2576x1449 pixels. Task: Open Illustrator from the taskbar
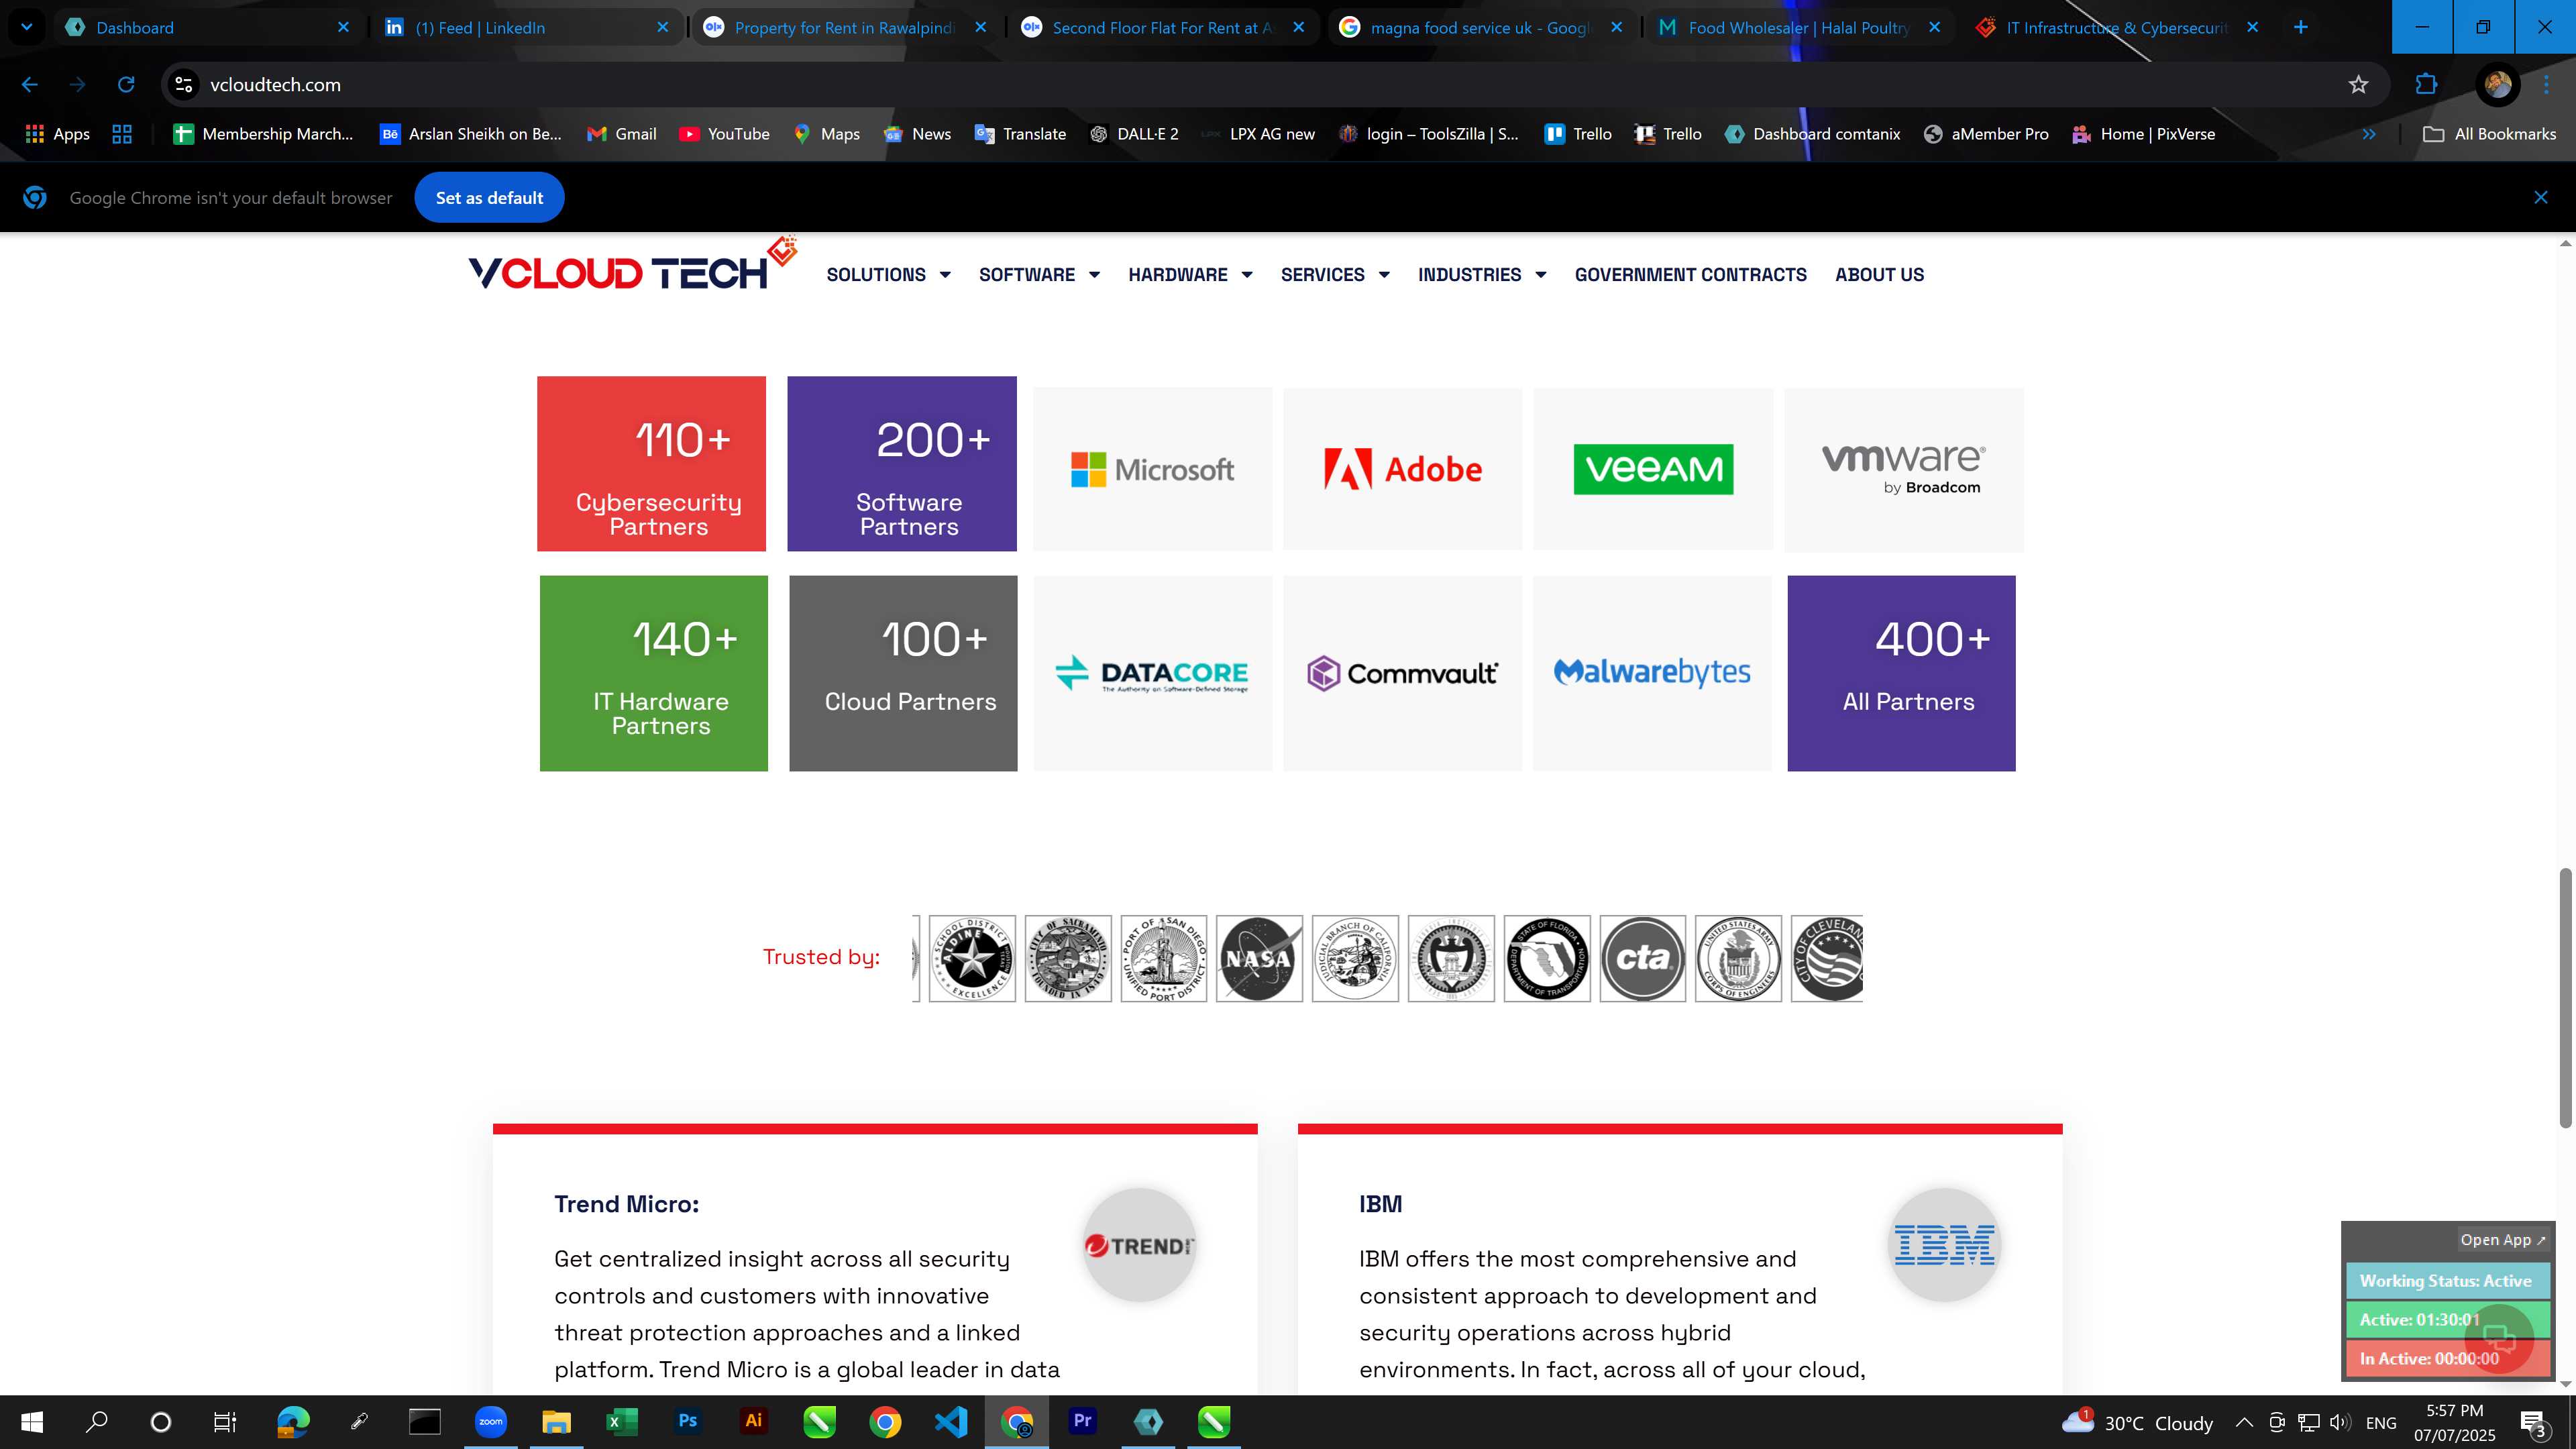(753, 1421)
